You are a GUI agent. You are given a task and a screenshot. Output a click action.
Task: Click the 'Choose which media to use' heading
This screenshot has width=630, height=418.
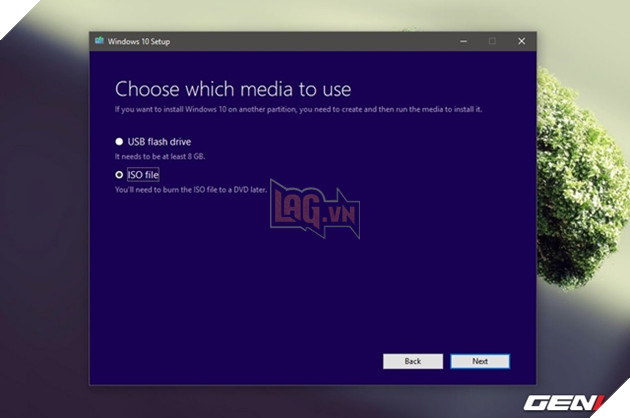(x=233, y=89)
